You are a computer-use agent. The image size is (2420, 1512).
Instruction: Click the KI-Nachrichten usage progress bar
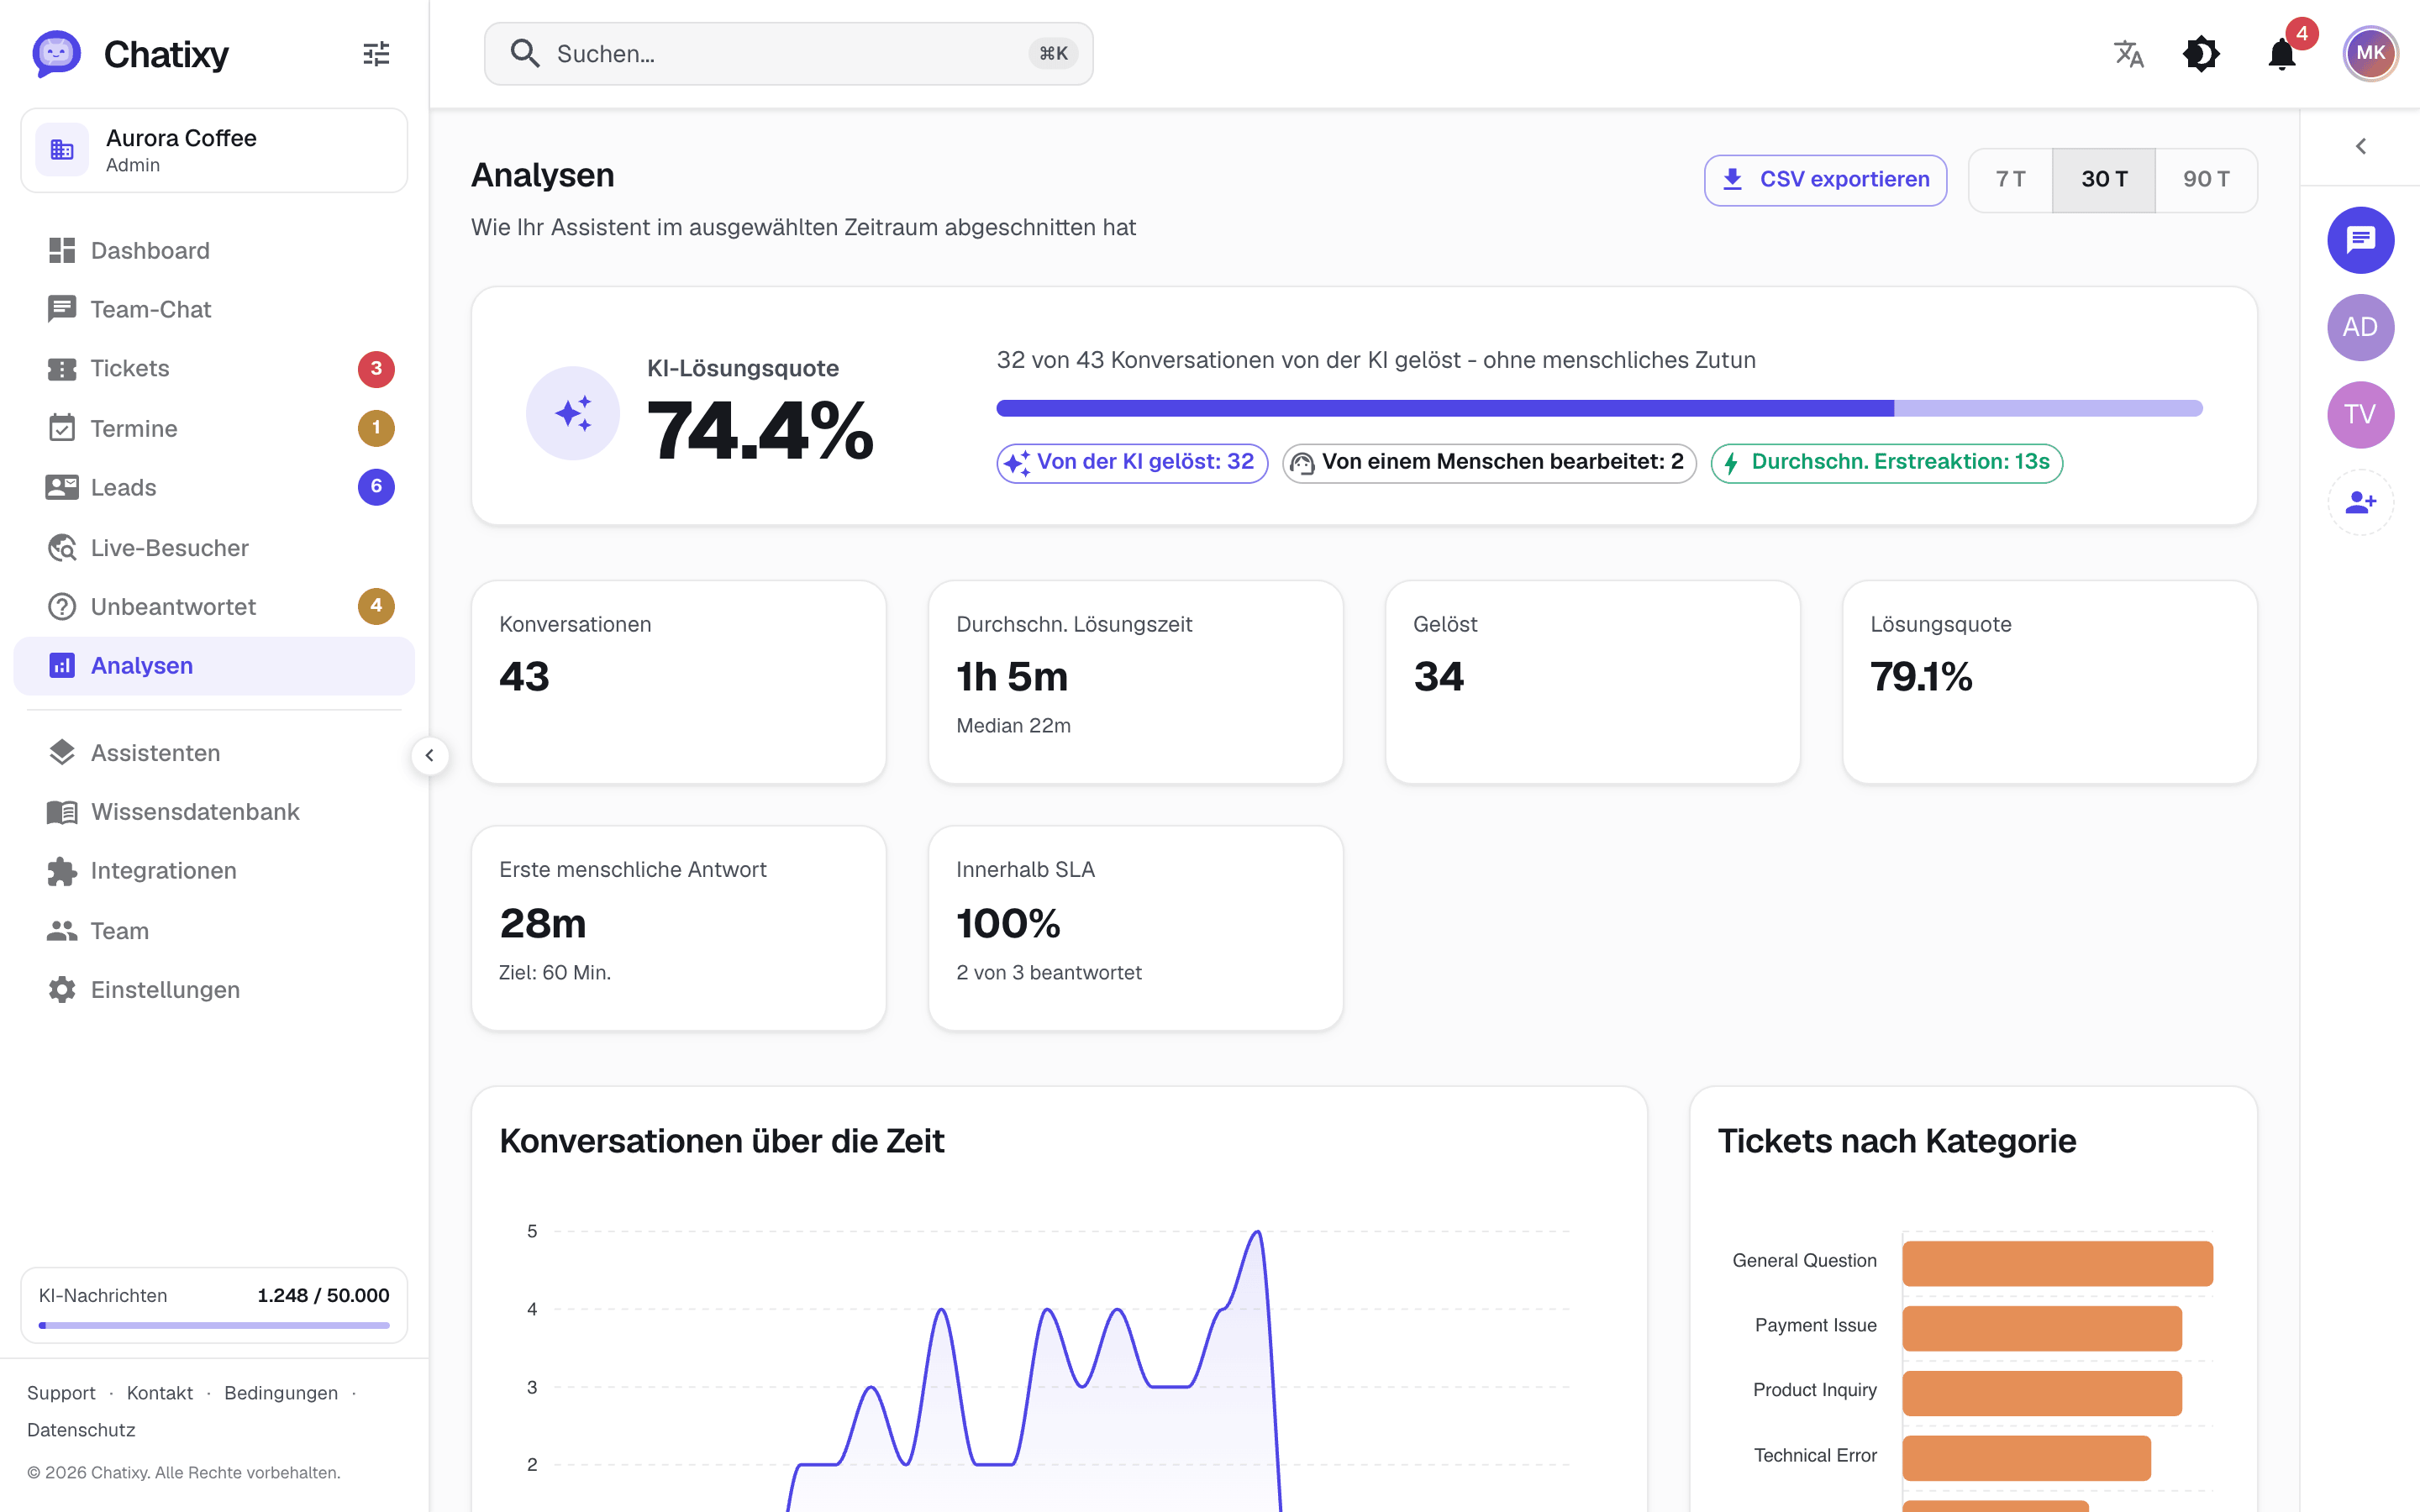(214, 1325)
